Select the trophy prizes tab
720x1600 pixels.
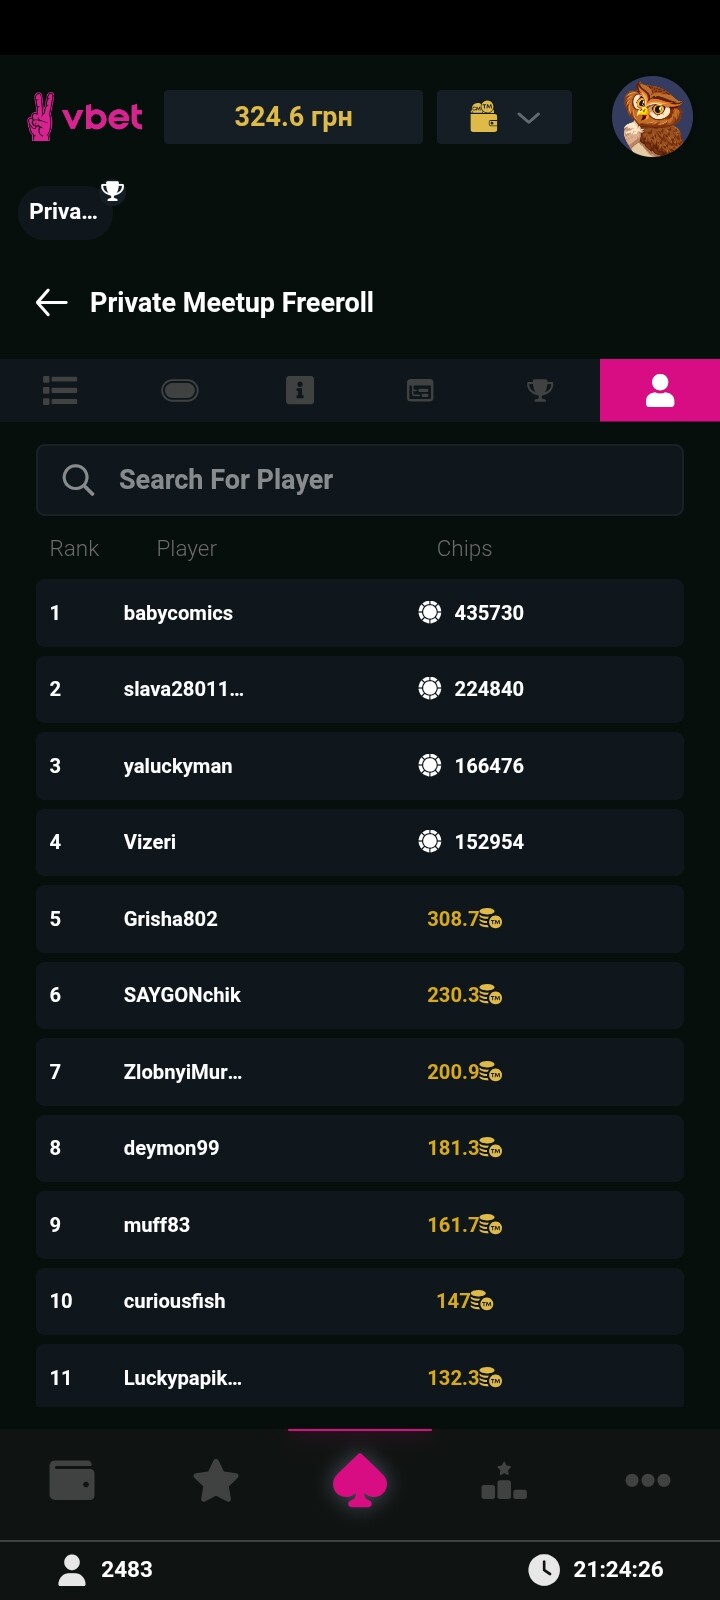point(540,390)
